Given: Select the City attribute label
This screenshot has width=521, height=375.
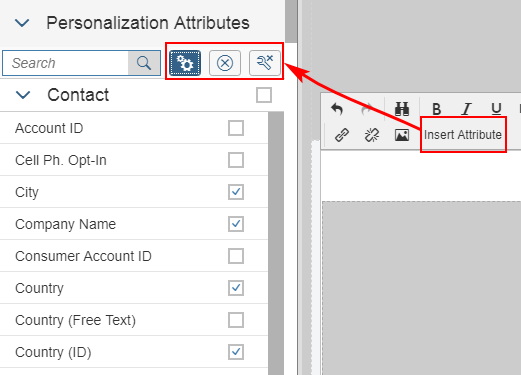Looking at the screenshot, I should point(27,192).
